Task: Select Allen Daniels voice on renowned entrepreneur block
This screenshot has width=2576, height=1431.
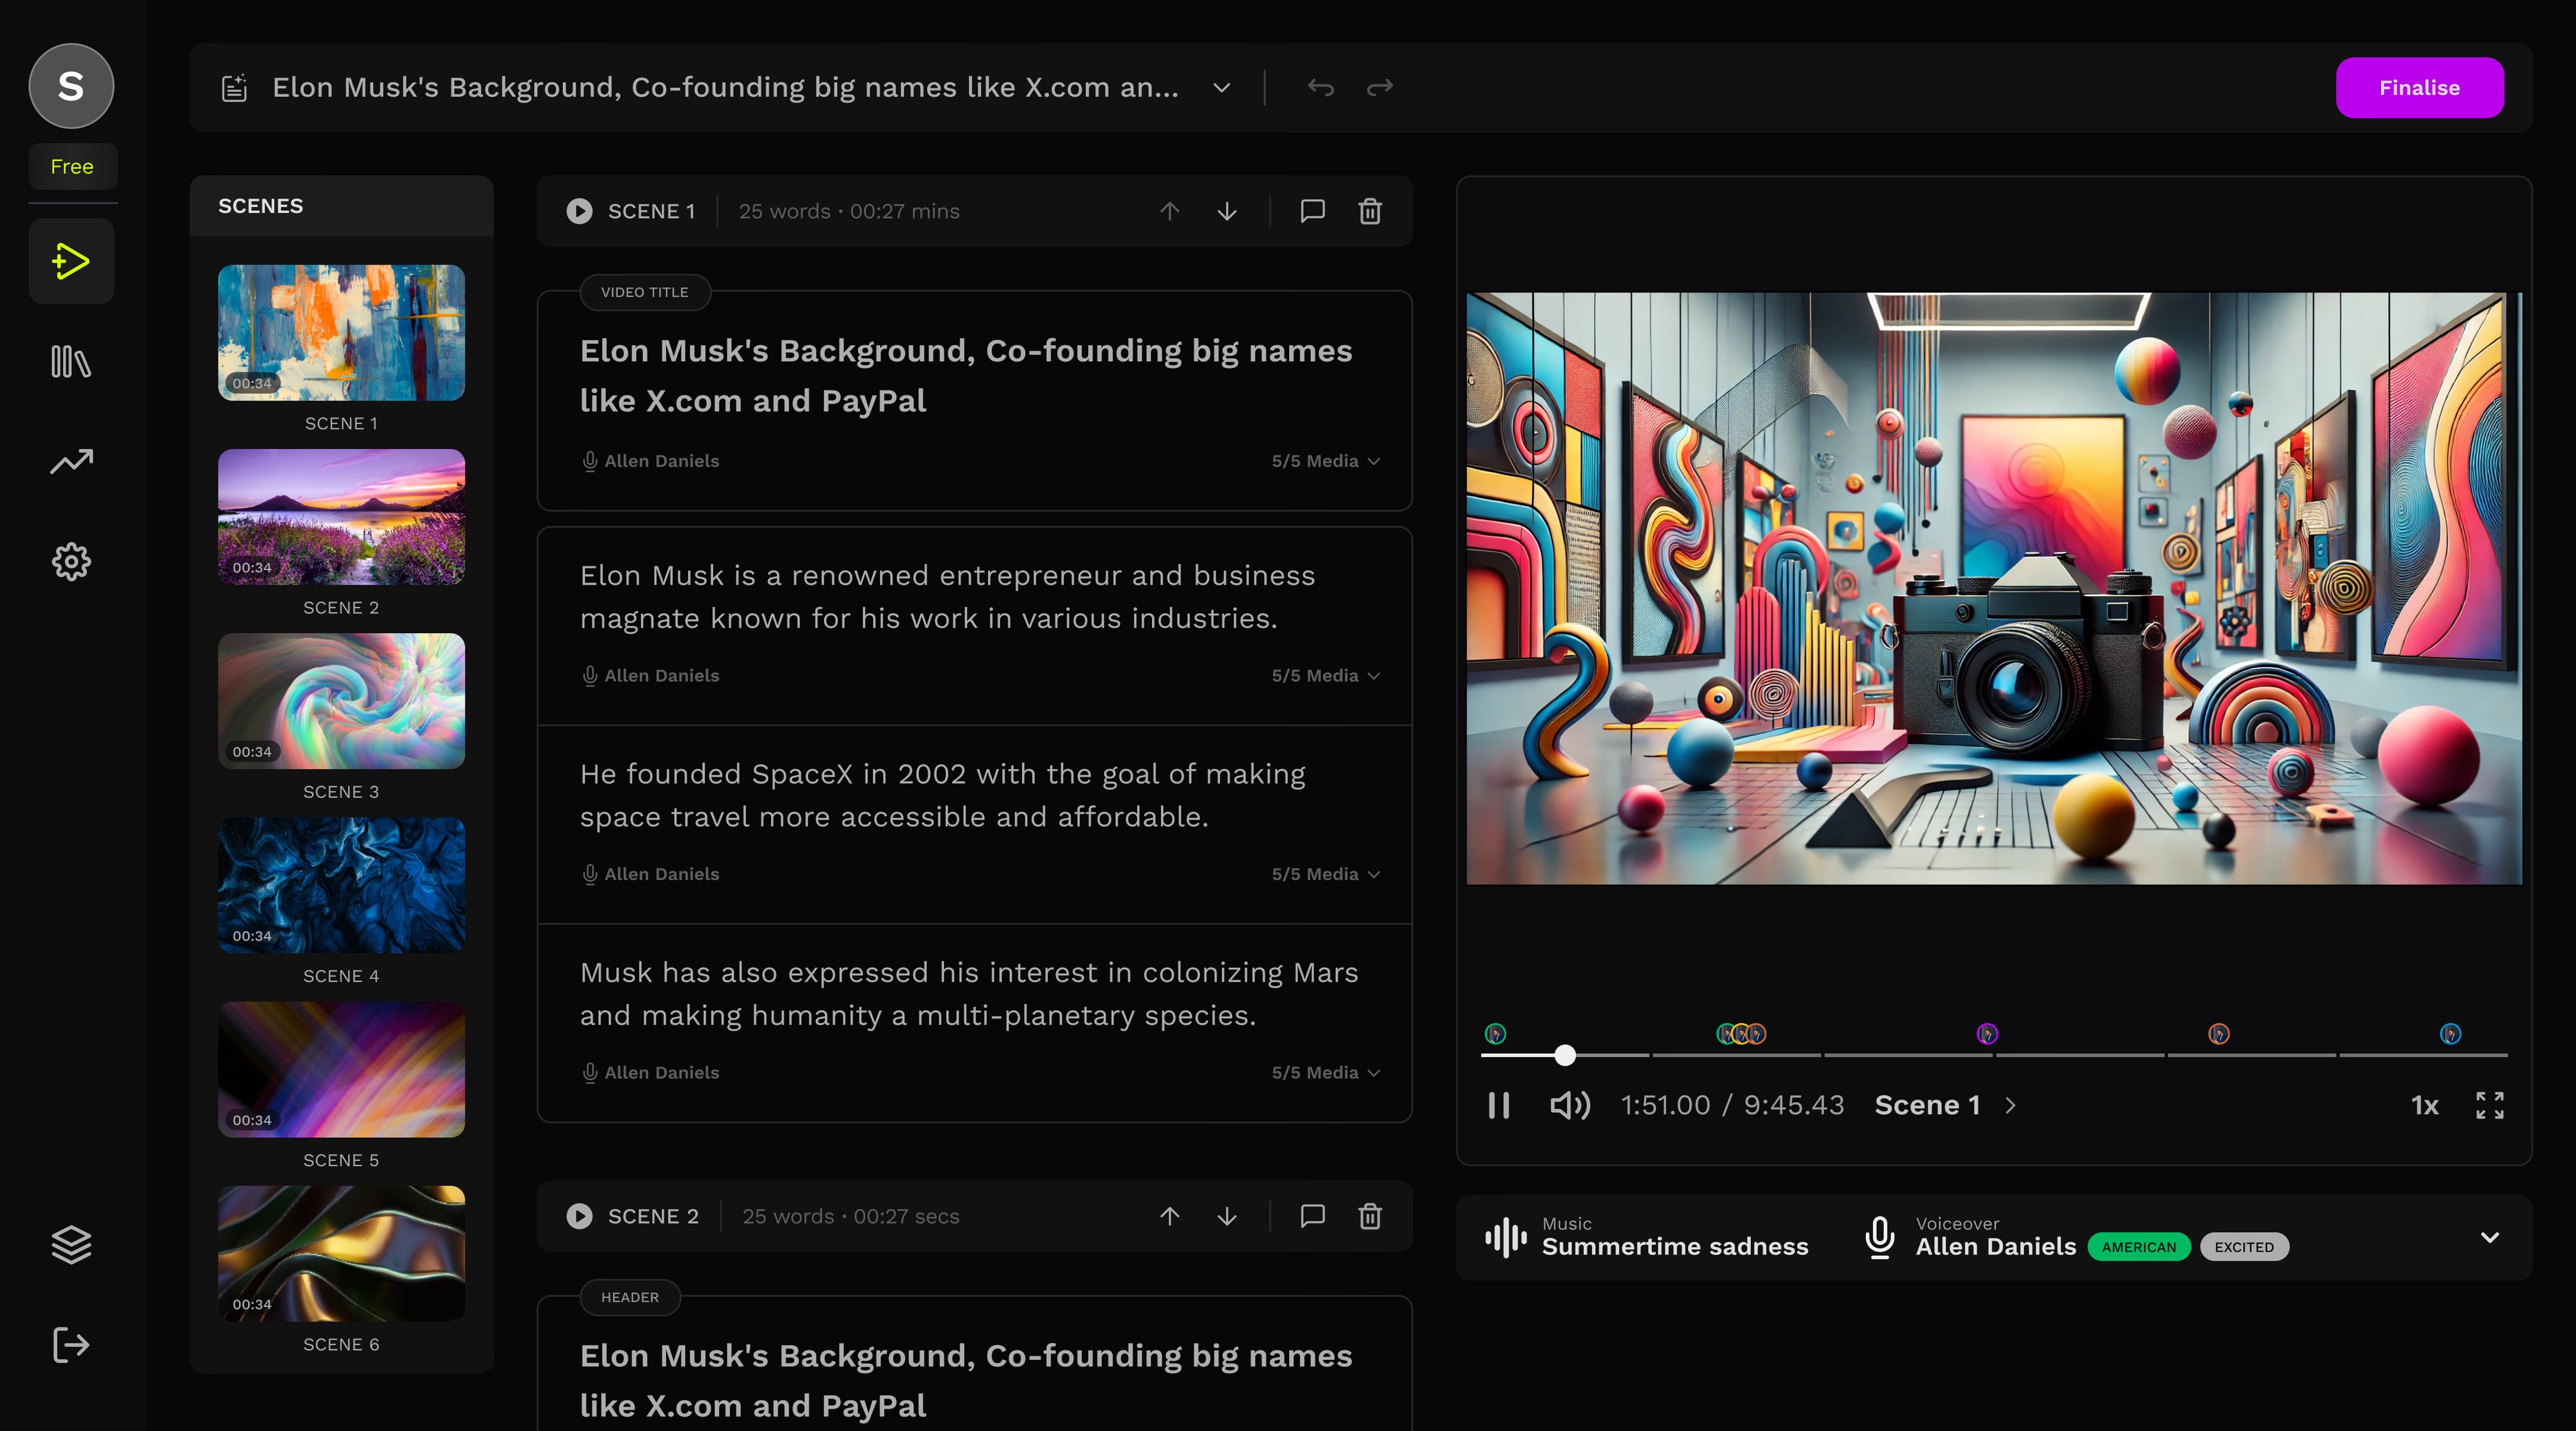Action: click(651, 676)
